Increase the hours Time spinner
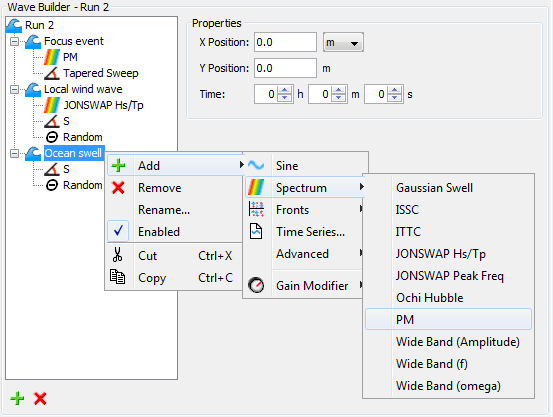Screen dimensions: 553x417 tap(285, 90)
